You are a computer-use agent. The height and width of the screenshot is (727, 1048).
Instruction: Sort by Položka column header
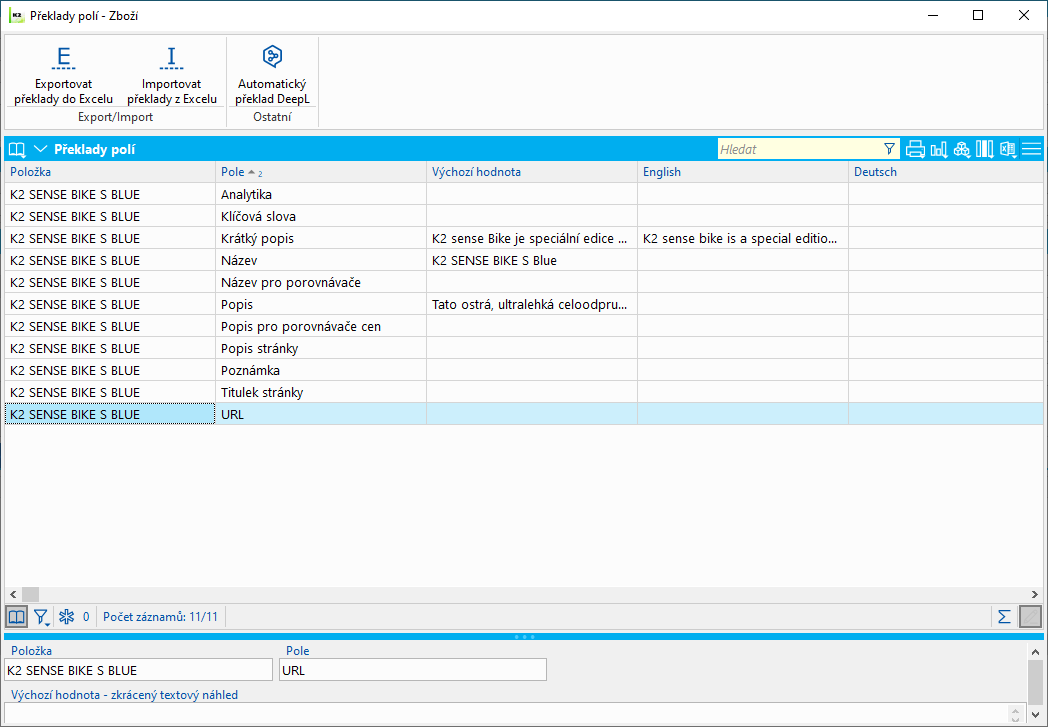[x=110, y=172]
